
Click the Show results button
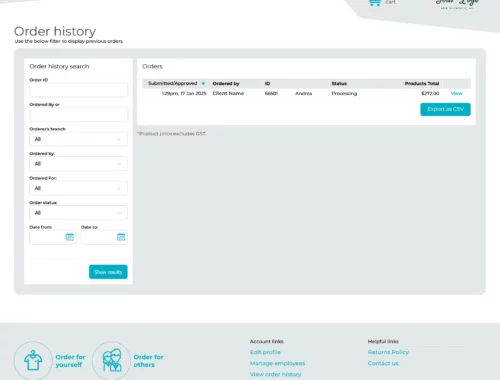click(x=108, y=272)
